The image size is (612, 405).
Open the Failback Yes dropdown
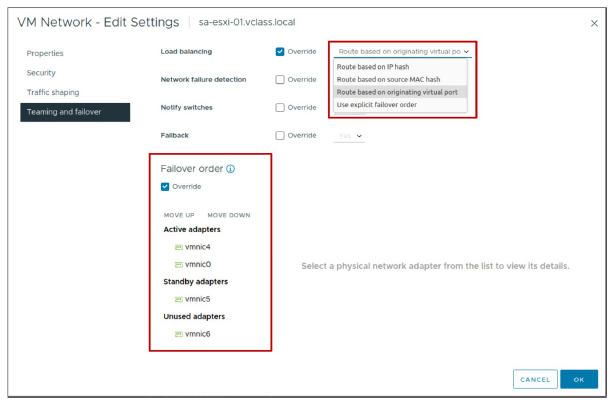point(349,135)
